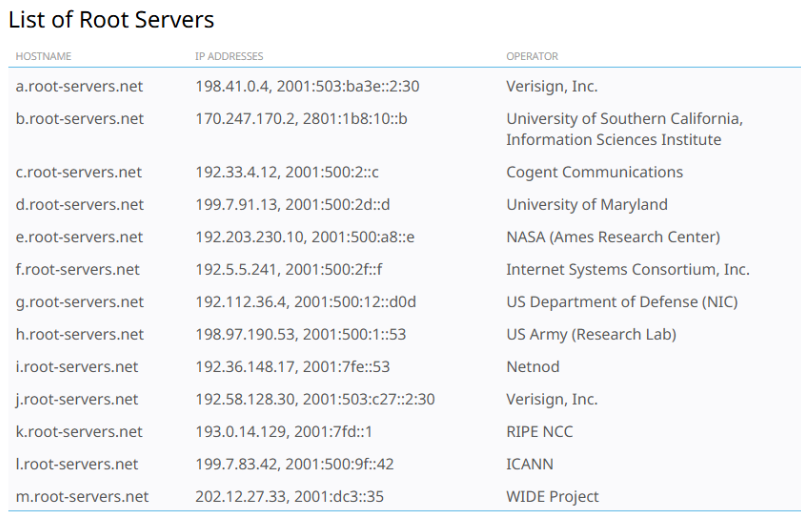Image resolution: width=801 pixels, height=514 pixels.
Task: Click operator RIPE NCC
Action: [539, 432]
